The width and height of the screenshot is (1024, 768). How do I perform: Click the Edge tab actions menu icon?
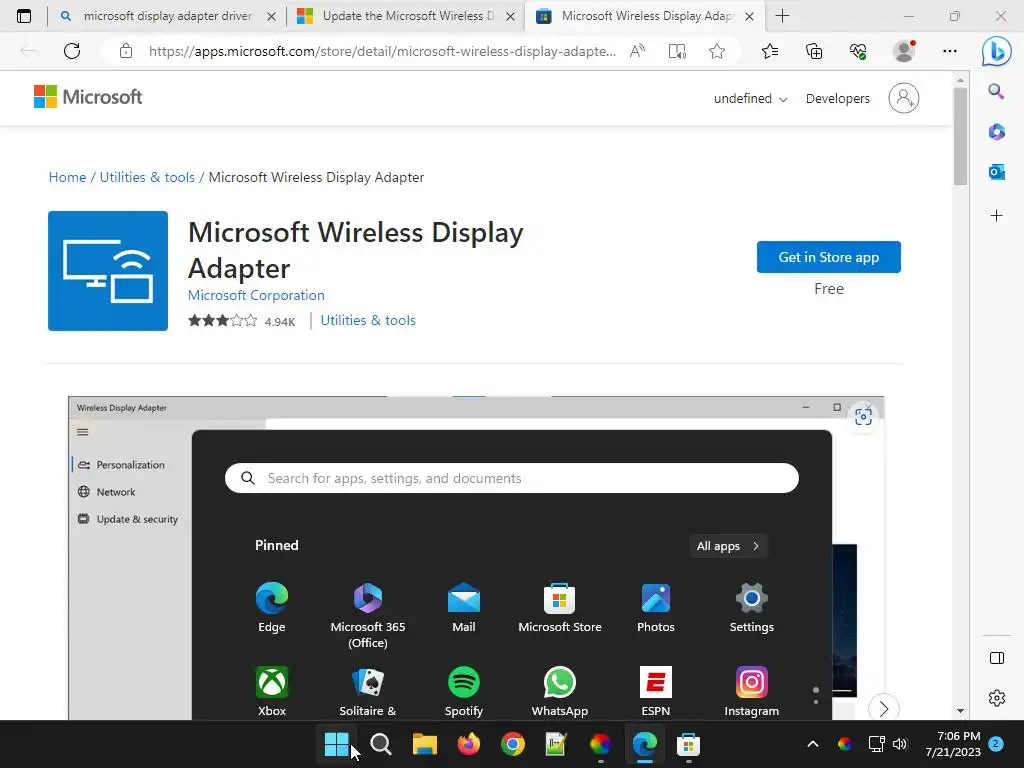(x=24, y=16)
